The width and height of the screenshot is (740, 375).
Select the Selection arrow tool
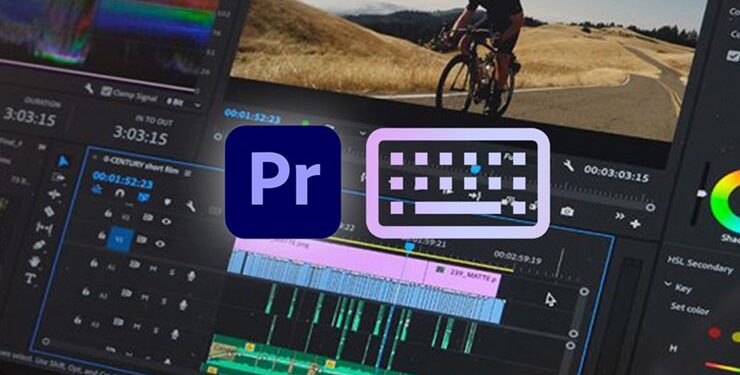63,161
